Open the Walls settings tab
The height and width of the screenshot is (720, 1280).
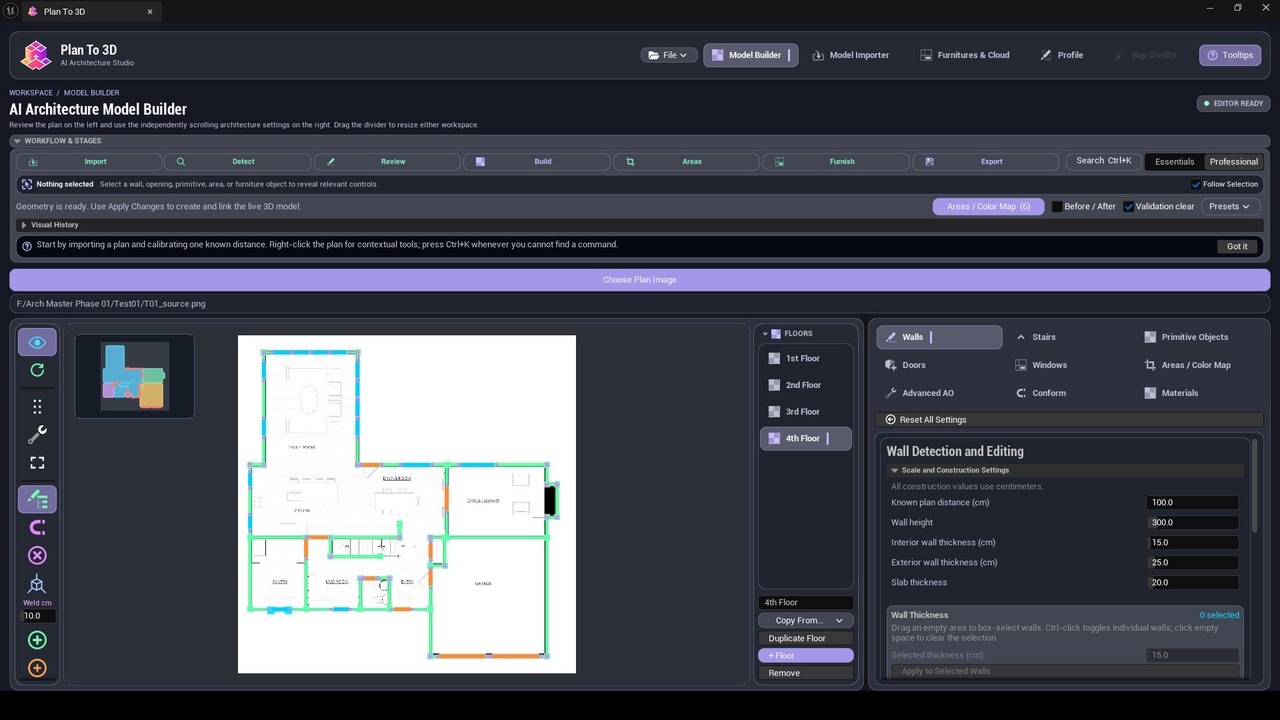(x=939, y=337)
